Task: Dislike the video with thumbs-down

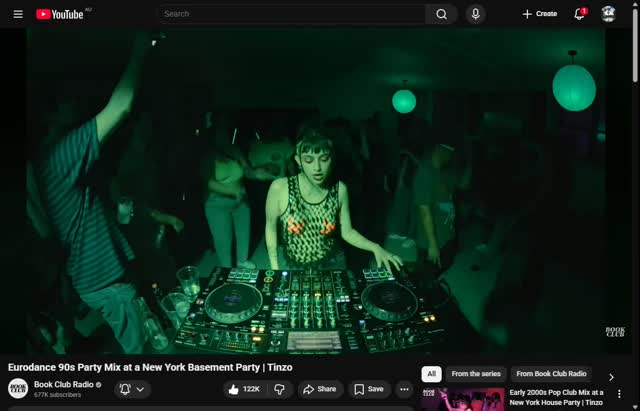Action: (280, 389)
